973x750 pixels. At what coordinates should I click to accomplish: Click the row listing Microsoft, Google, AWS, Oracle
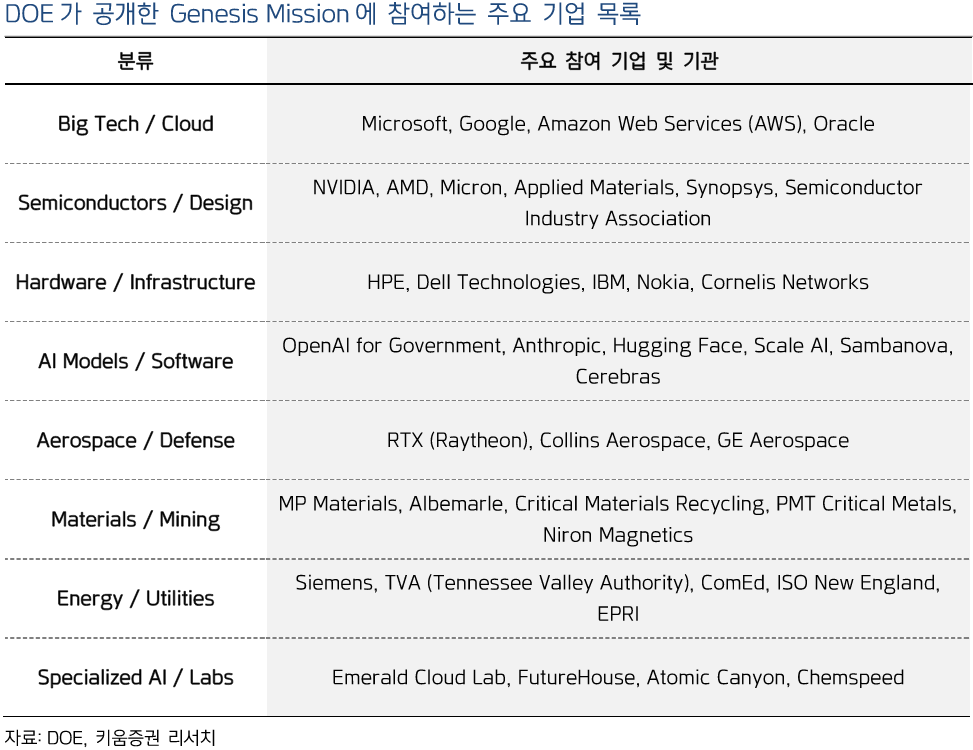coord(618,124)
